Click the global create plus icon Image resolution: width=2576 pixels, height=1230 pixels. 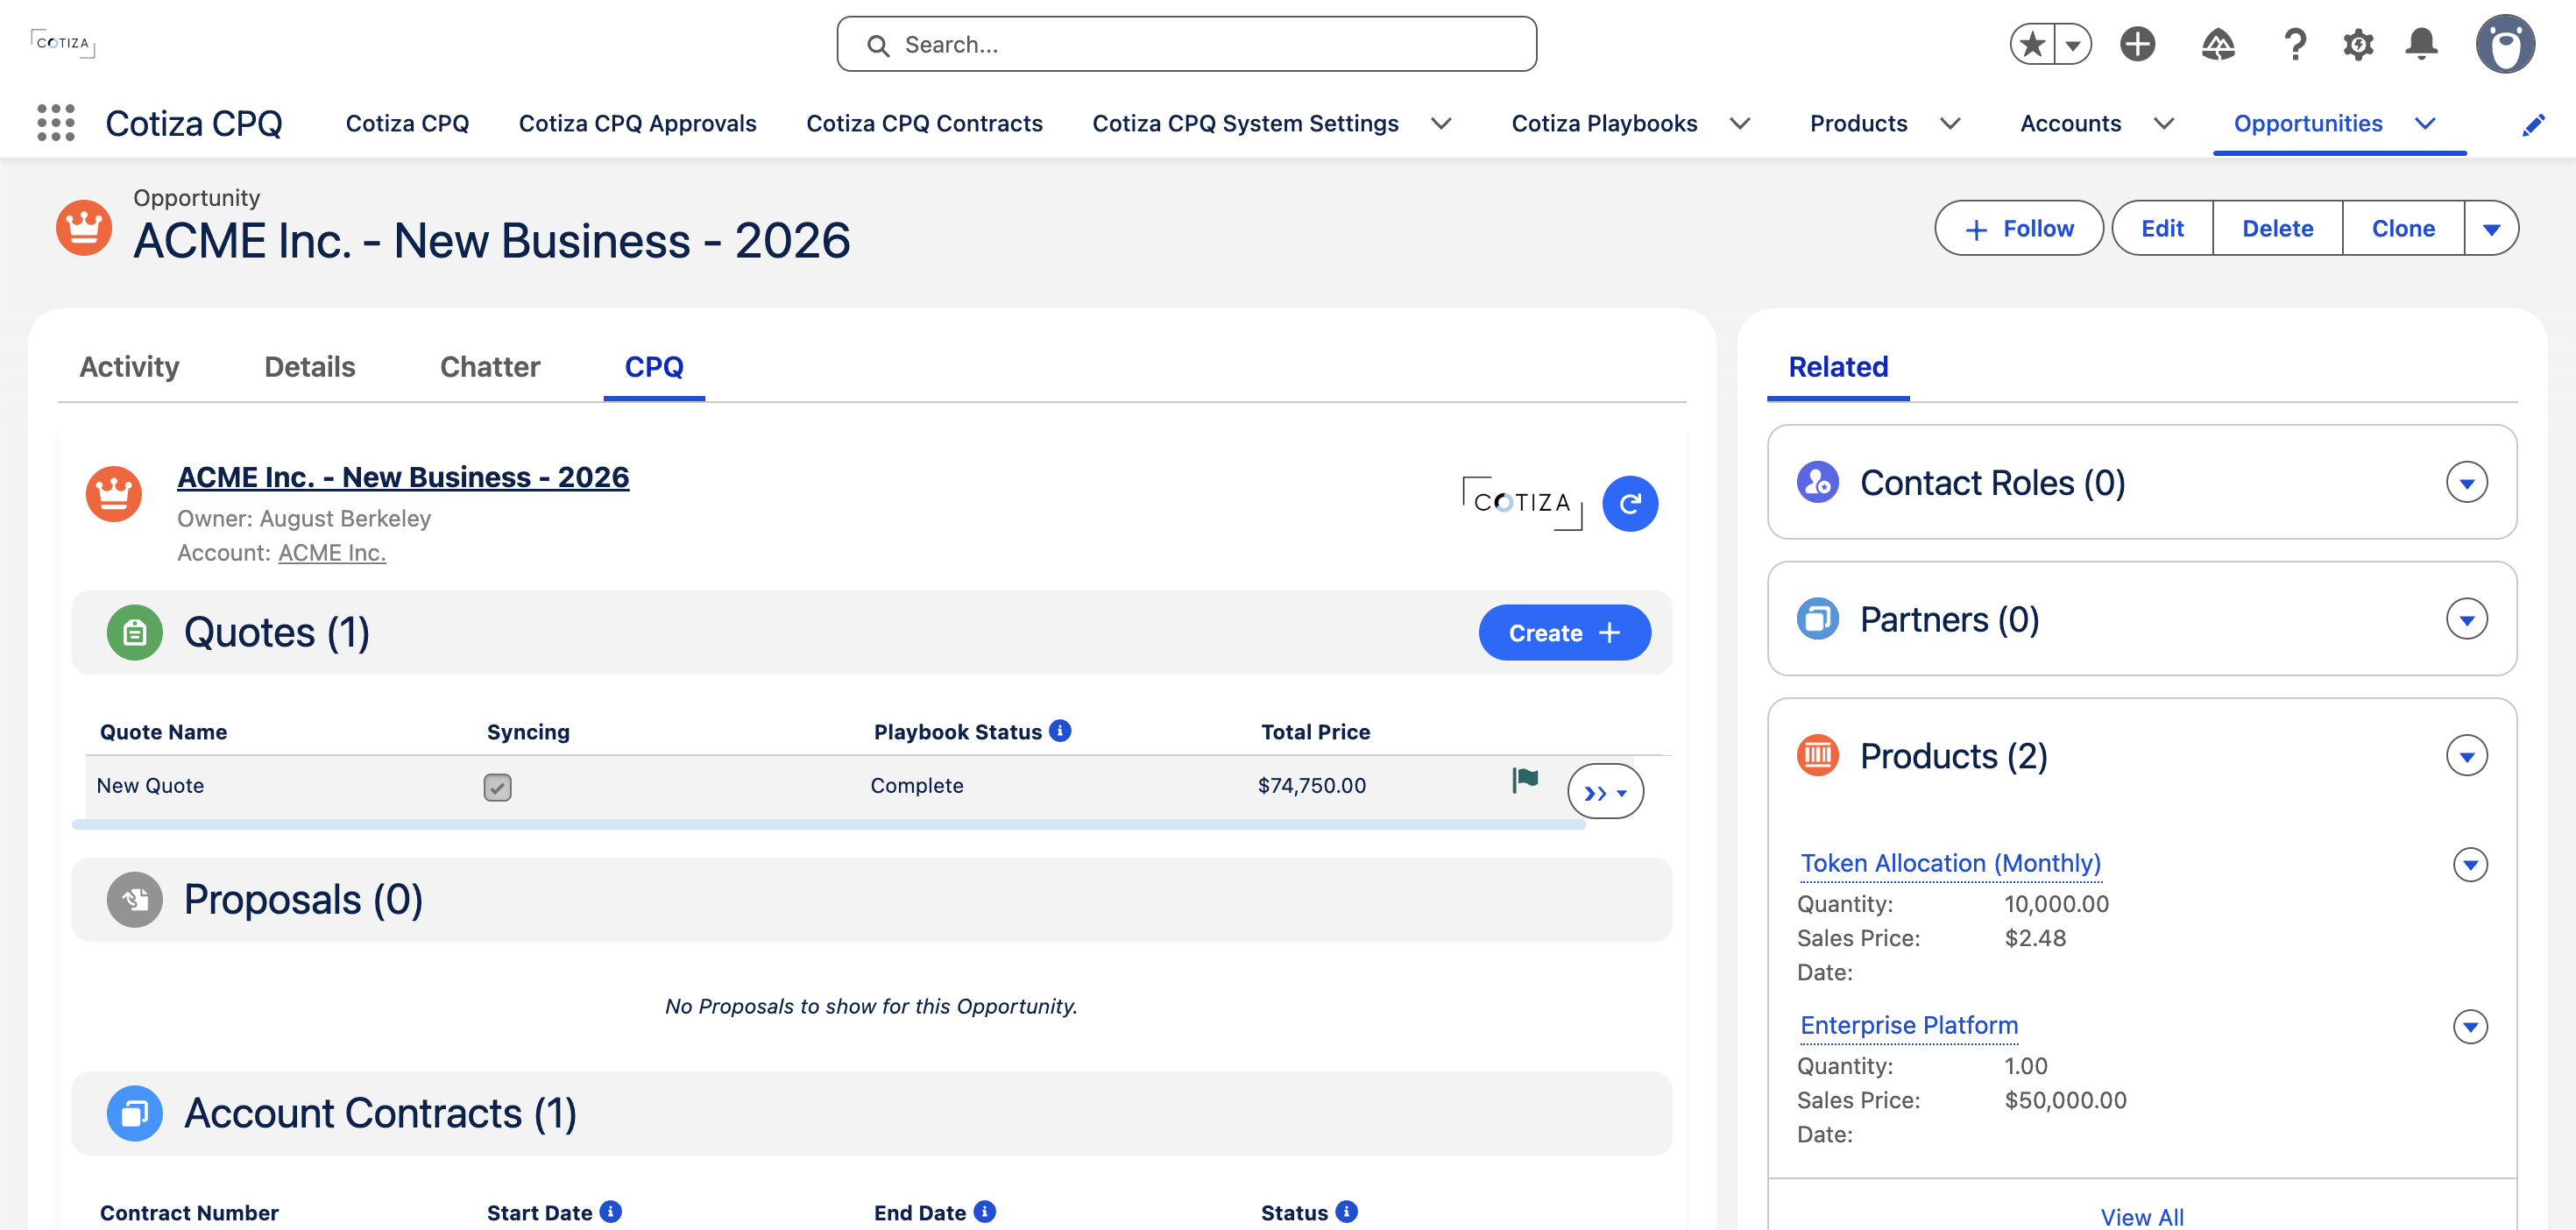coord(2137,44)
